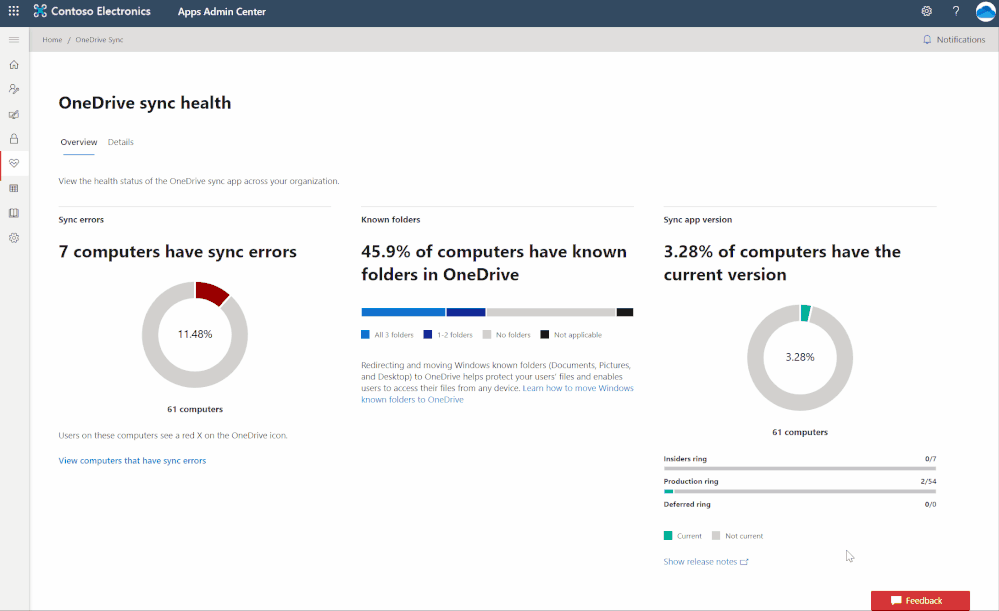This screenshot has width=999, height=611.
Task: Open the customization sidebar icon
Action: (x=14, y=114)
